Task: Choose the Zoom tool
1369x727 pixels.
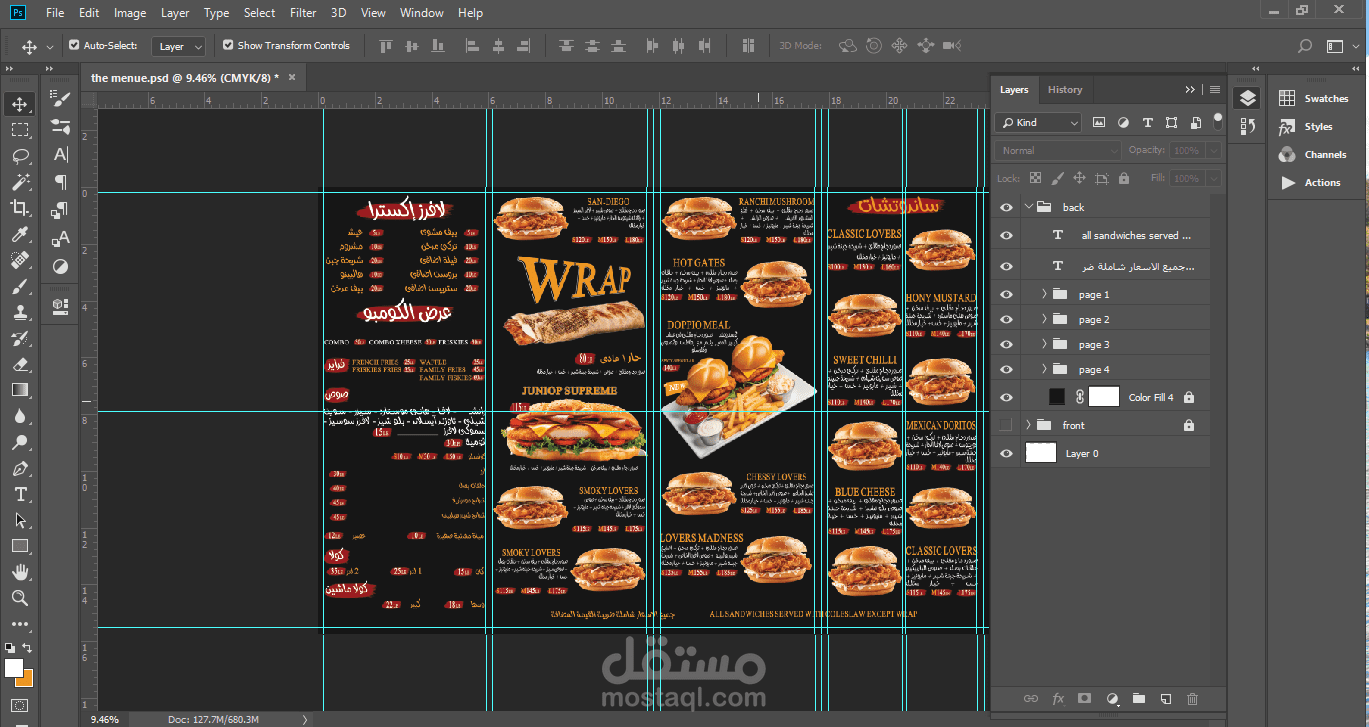Action: [x=19, y=598]
